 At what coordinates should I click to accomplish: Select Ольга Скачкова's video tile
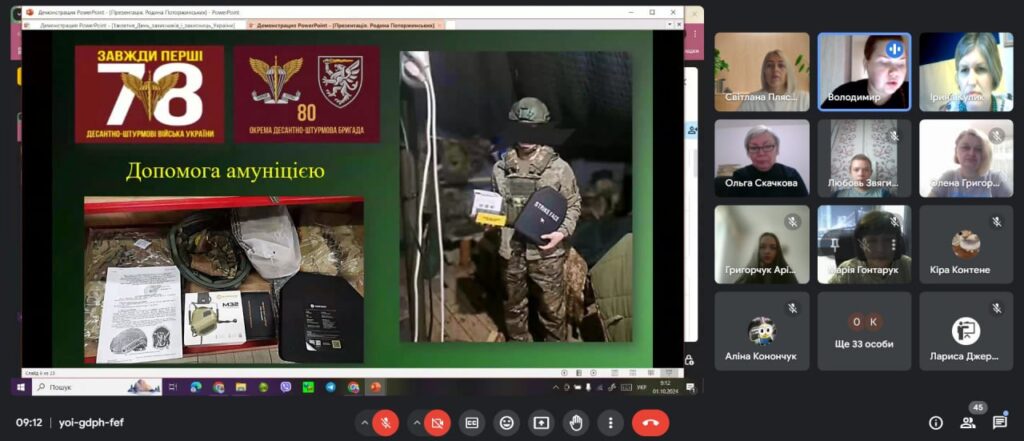[761, 158]
